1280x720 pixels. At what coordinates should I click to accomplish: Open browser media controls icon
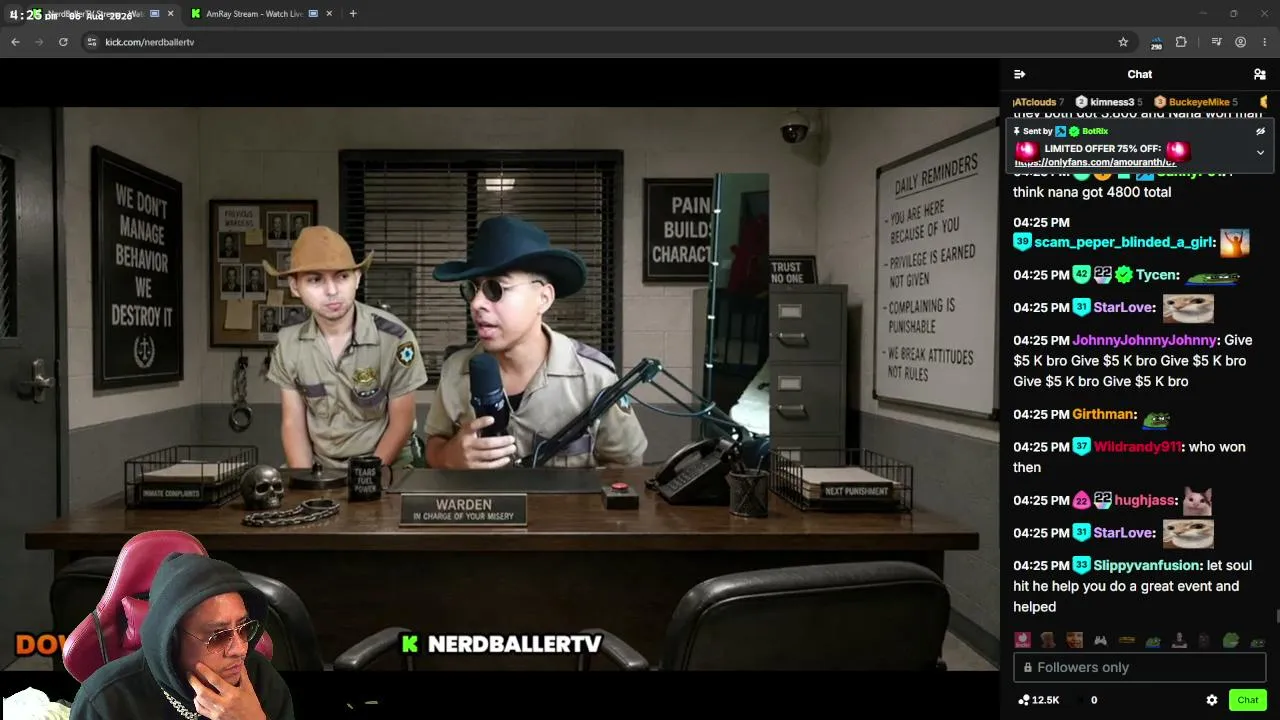click(1216, 42)
